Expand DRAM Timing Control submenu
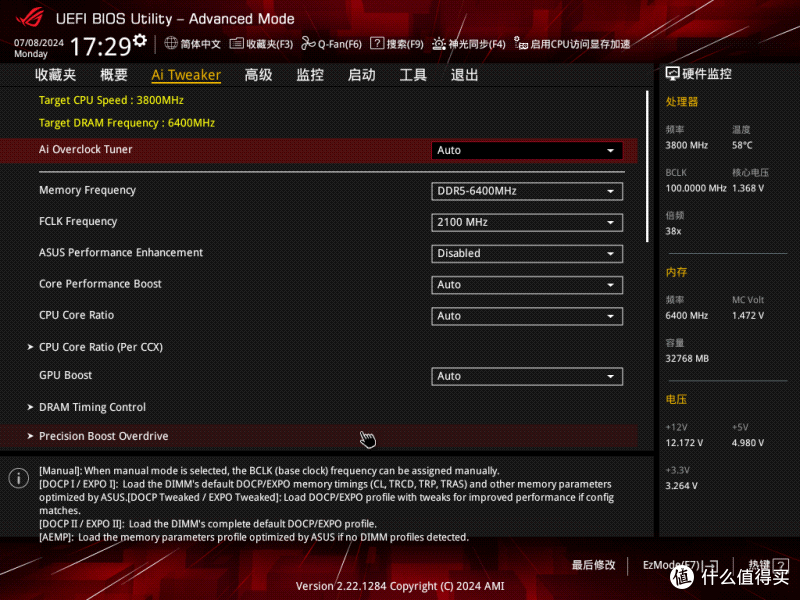 (x=92, y=407)
